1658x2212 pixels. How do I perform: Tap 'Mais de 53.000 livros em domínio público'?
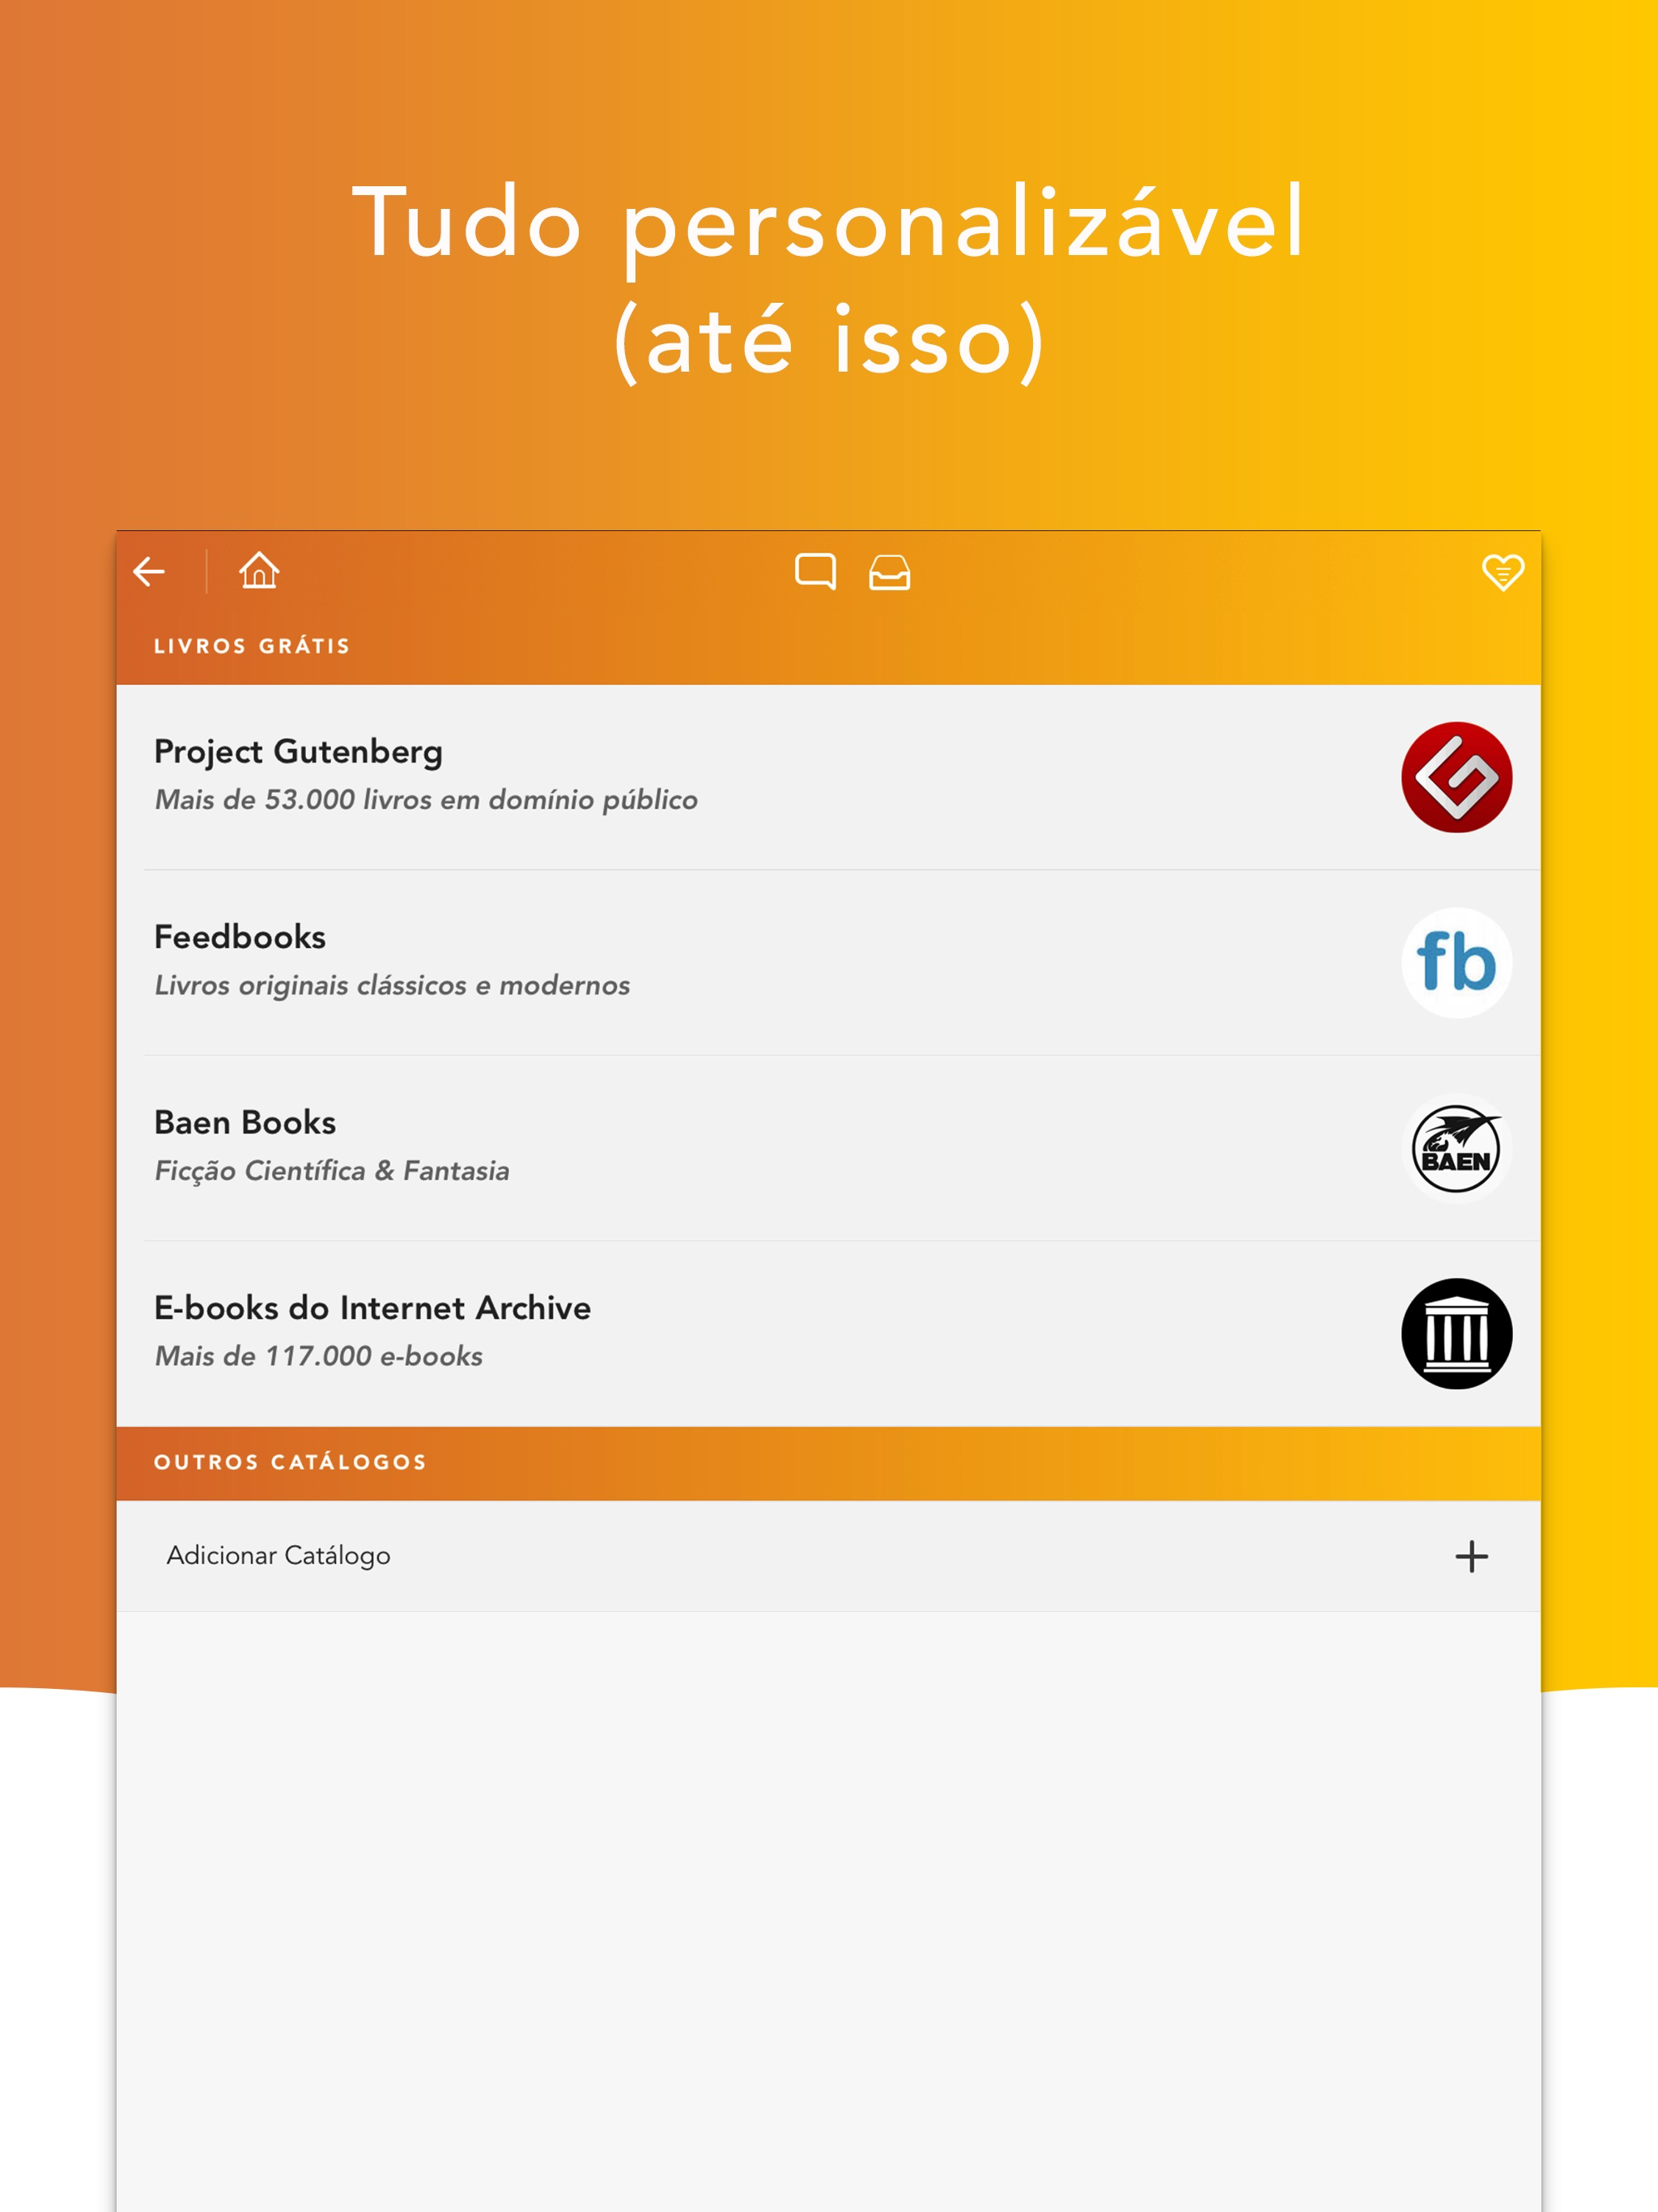tap(426, 800)
